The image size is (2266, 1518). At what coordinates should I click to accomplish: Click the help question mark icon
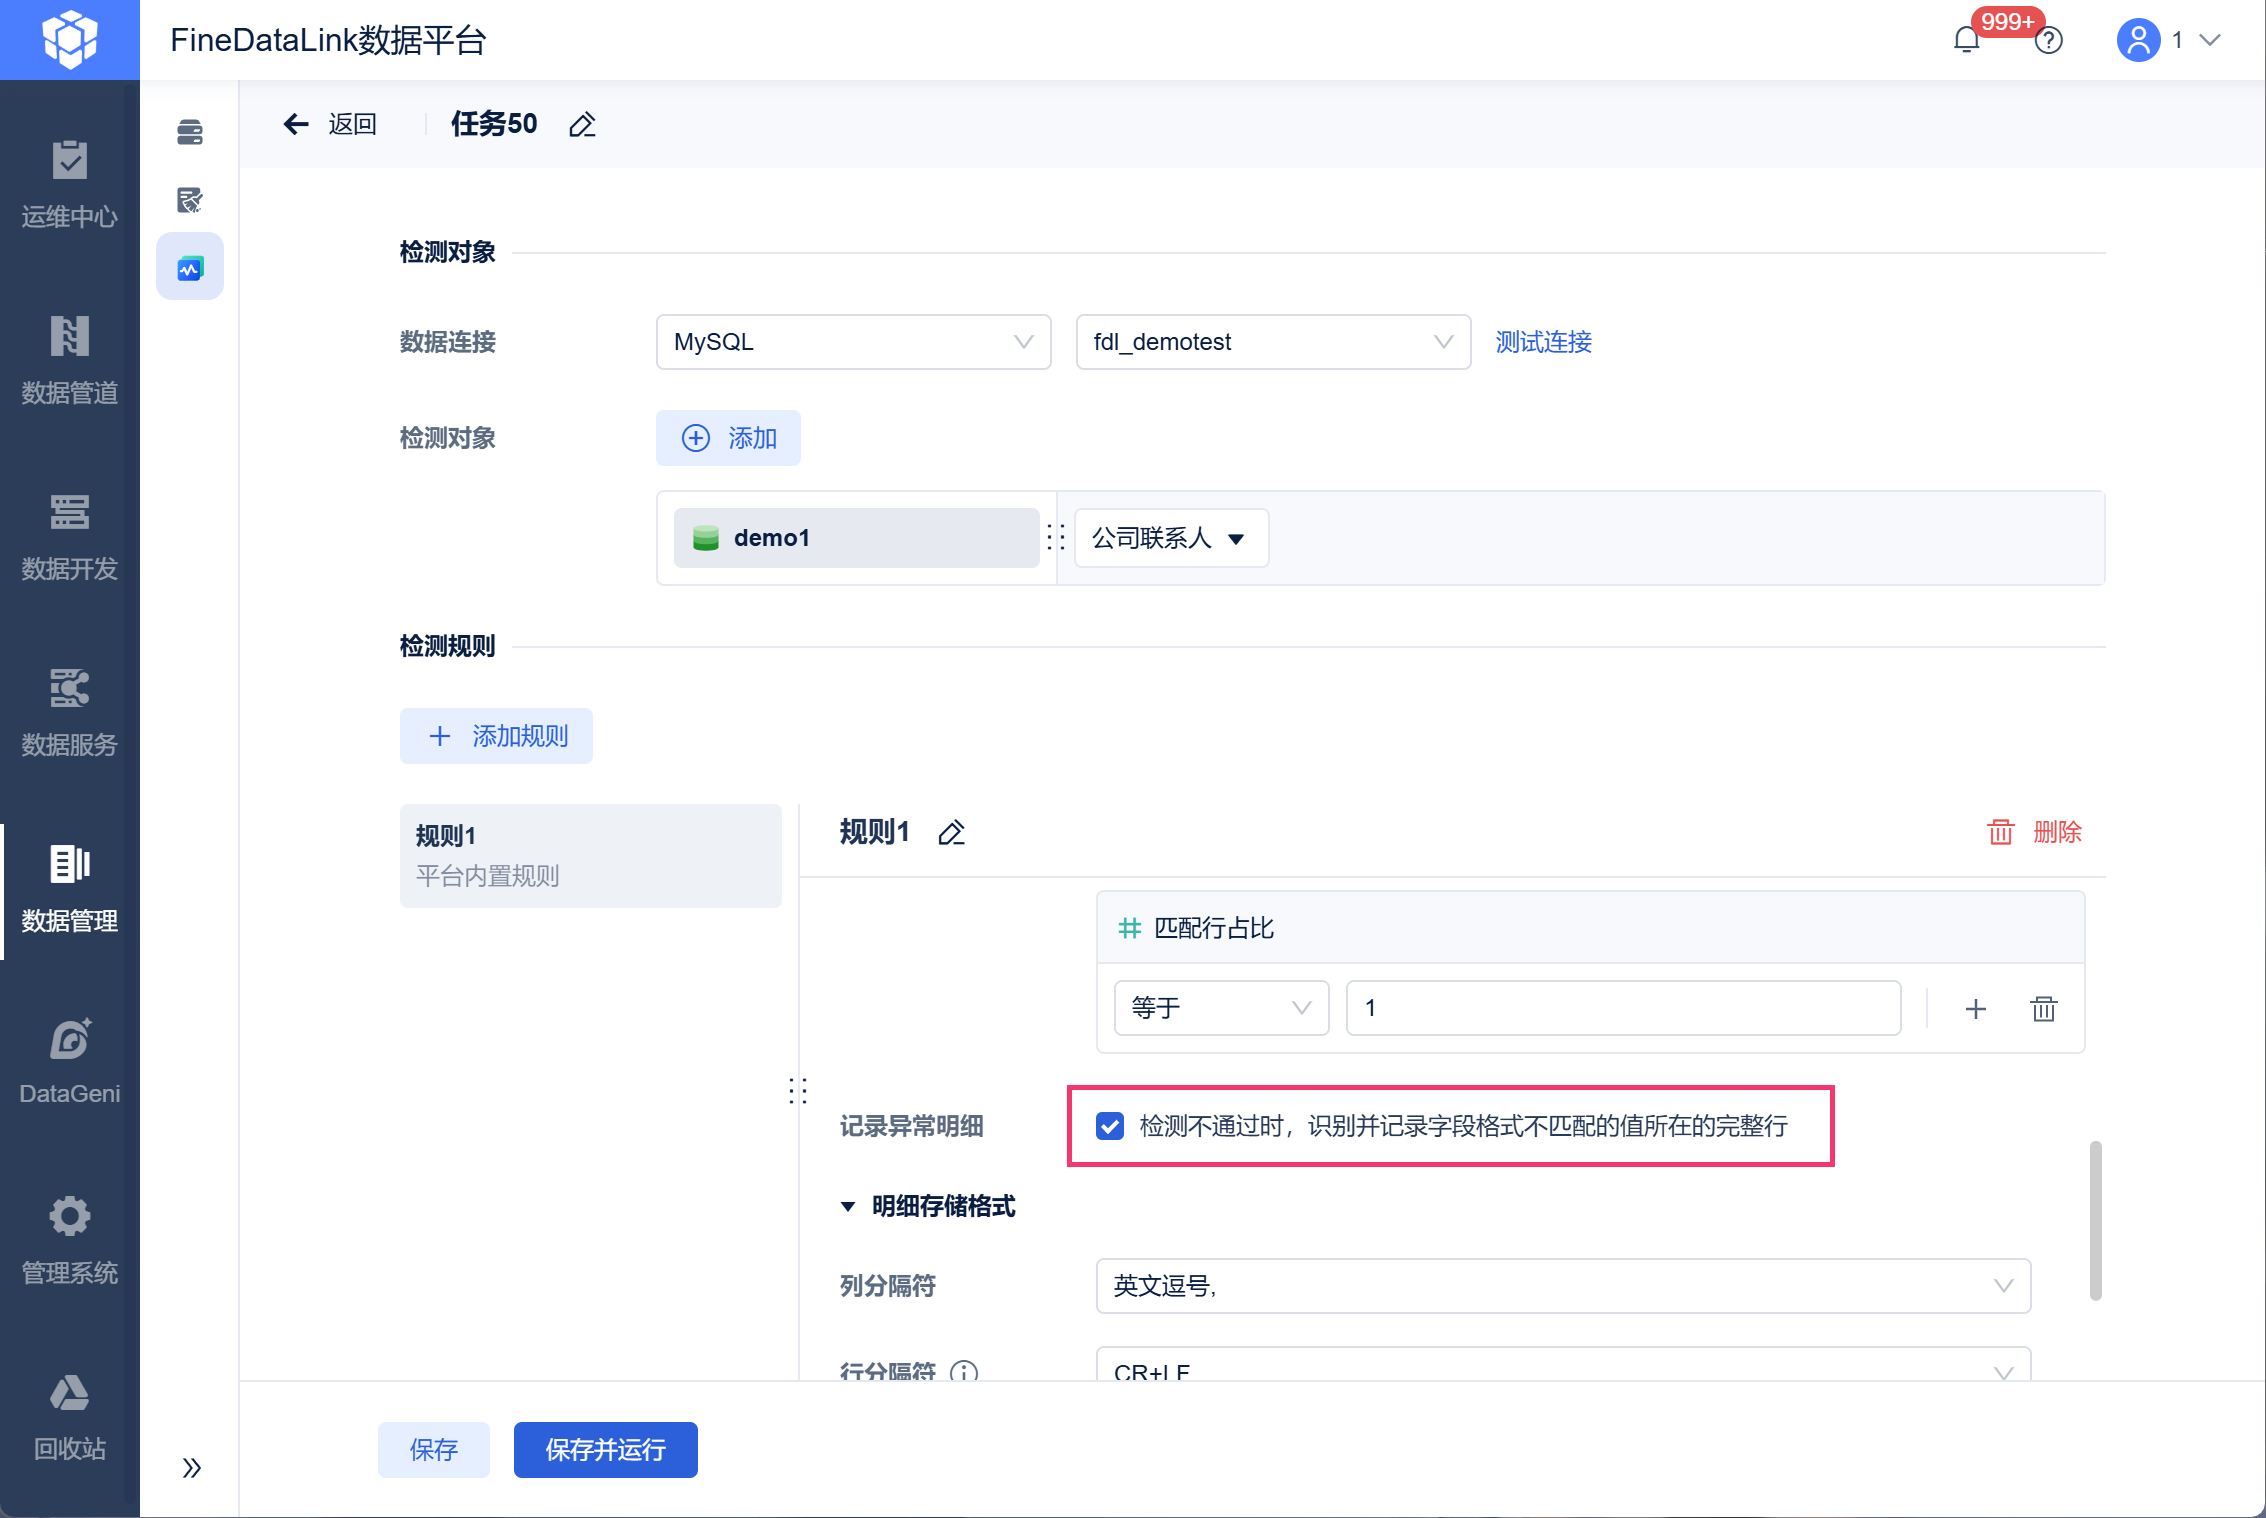(2049, 40)
